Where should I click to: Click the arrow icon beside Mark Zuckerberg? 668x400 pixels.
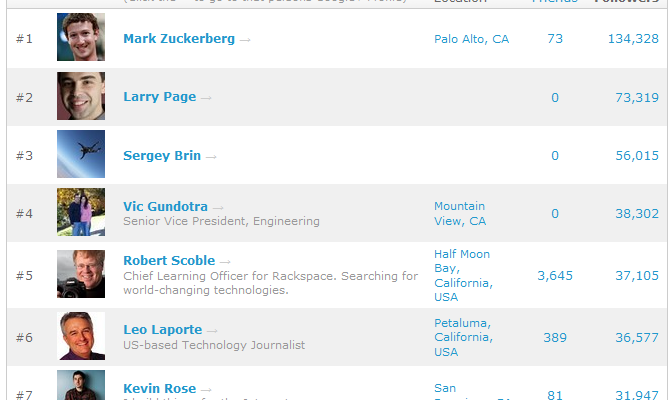click(x=245, y=39)
